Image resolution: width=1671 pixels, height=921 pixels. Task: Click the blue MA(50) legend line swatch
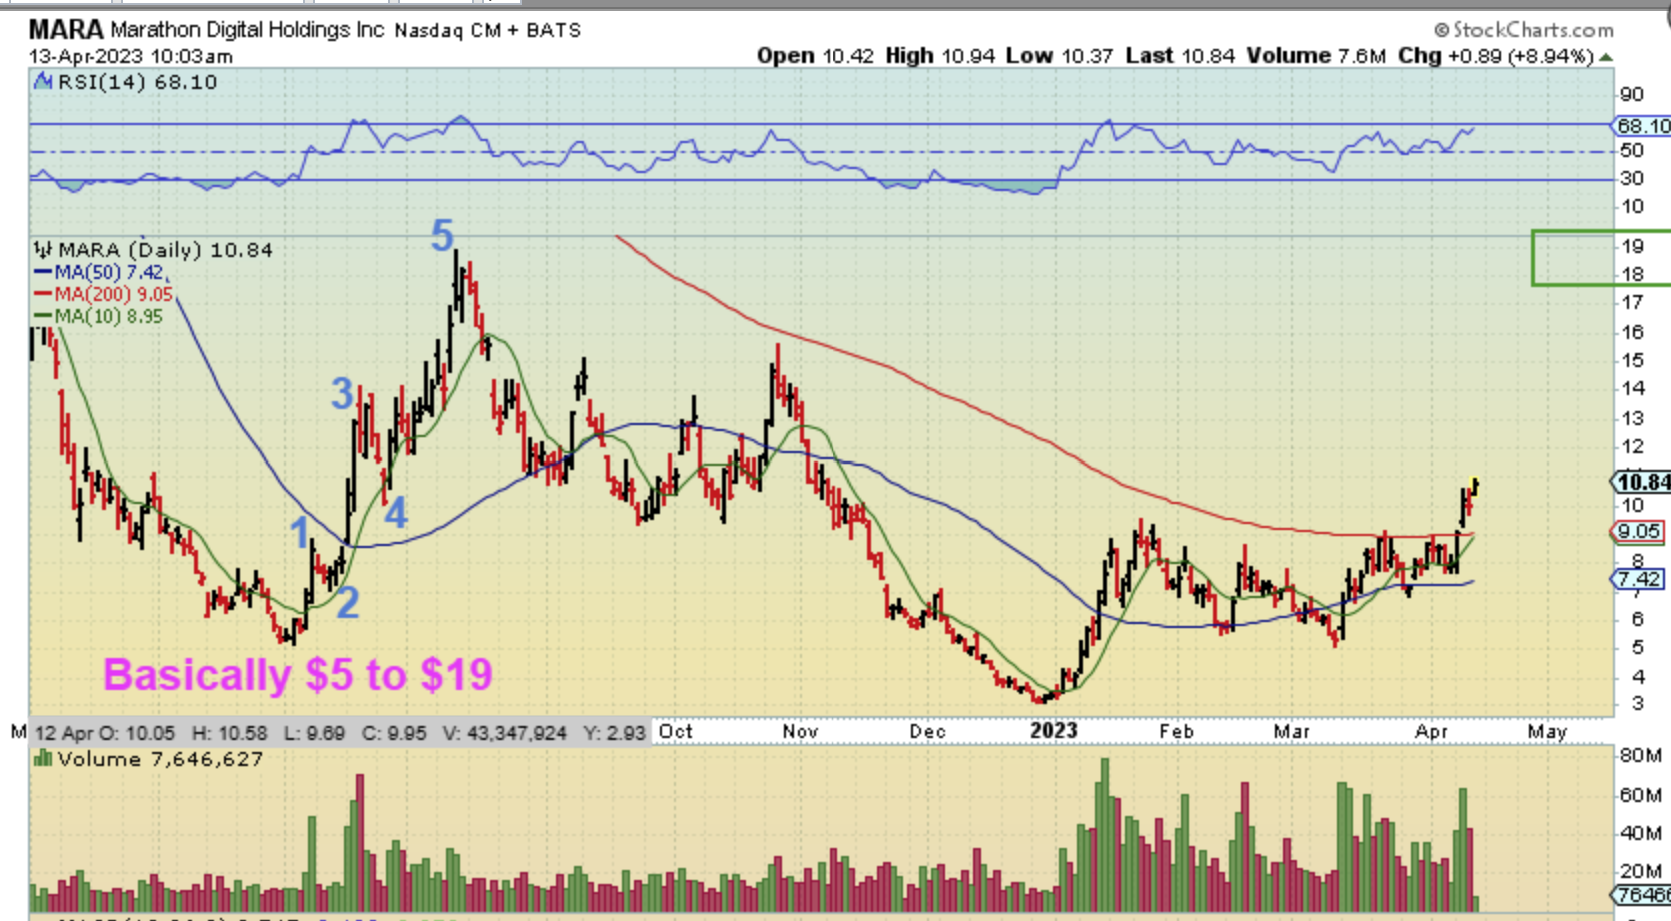pyautogui.click(x=43, y=272)
